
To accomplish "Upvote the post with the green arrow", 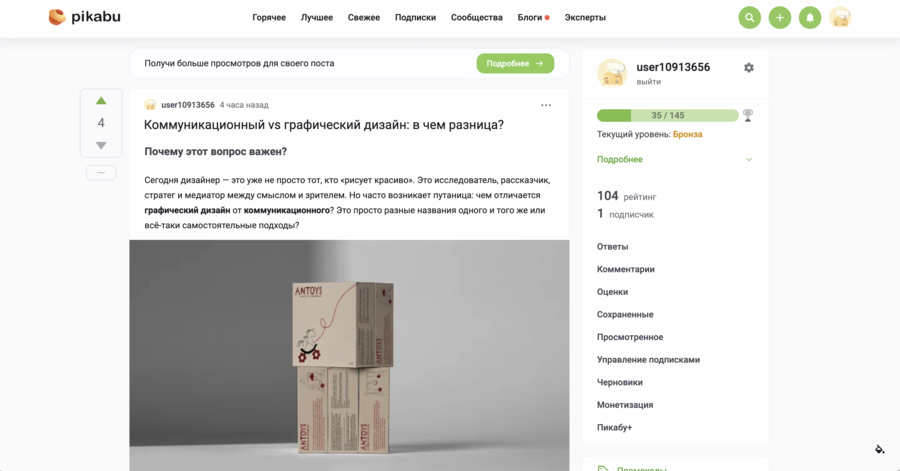I will pyautogui.click(x=101, y=101).
